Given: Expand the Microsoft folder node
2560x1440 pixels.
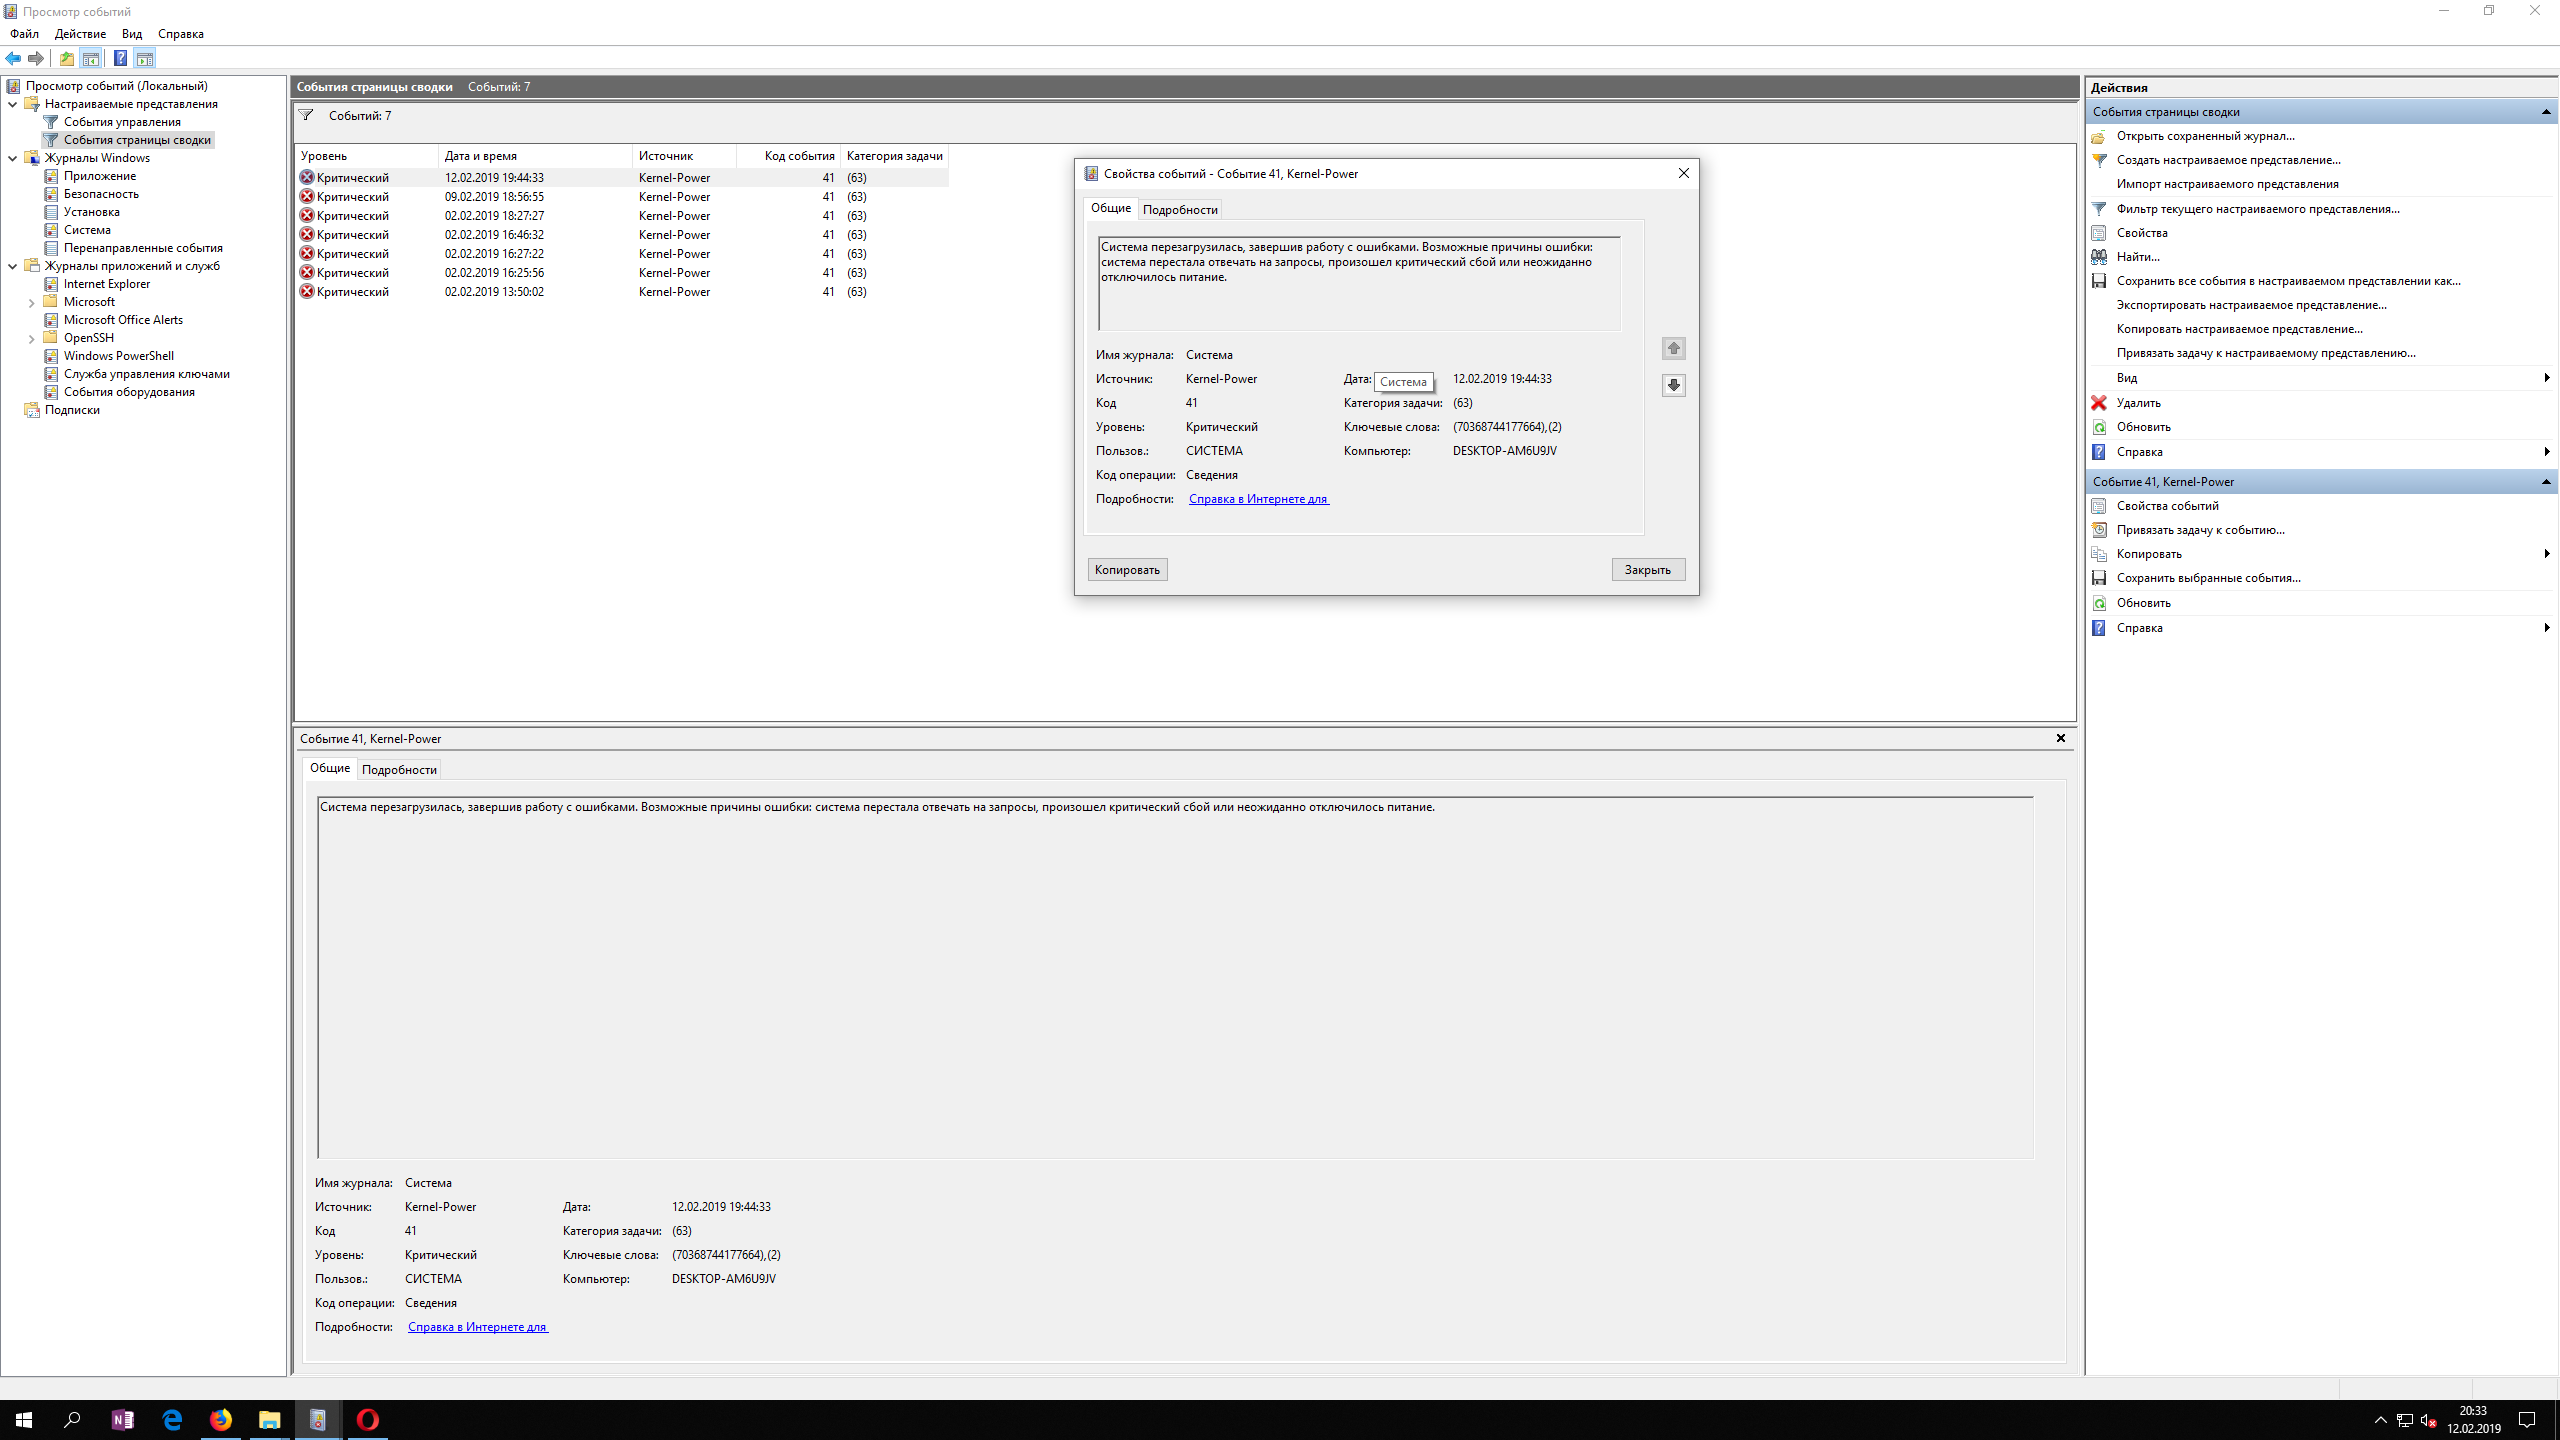Looking at the screenshot, I should pyautogui.click(x=31, y=302).
